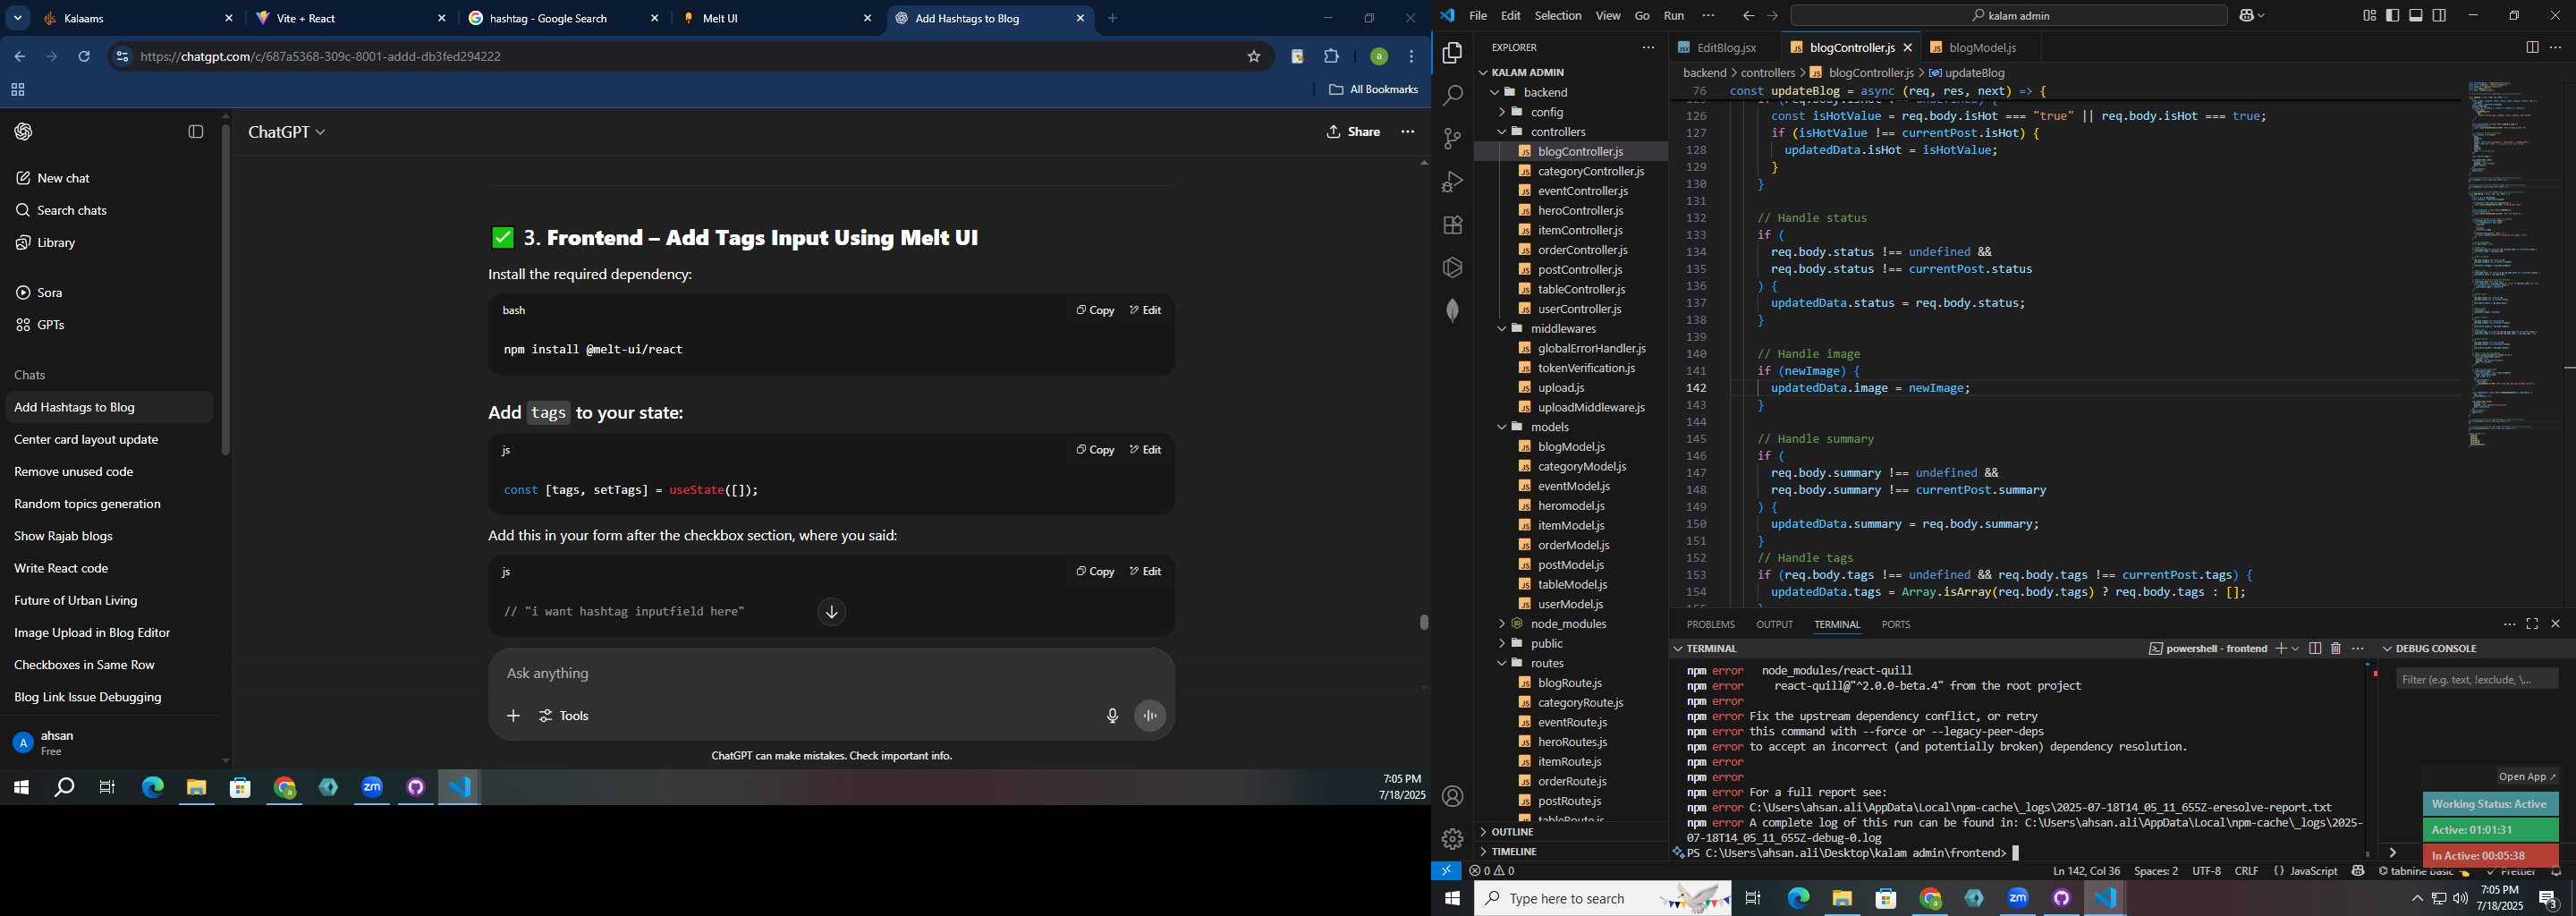
Task: Split the terminal in VS Code panel
Action: (x=2314, y=648)
